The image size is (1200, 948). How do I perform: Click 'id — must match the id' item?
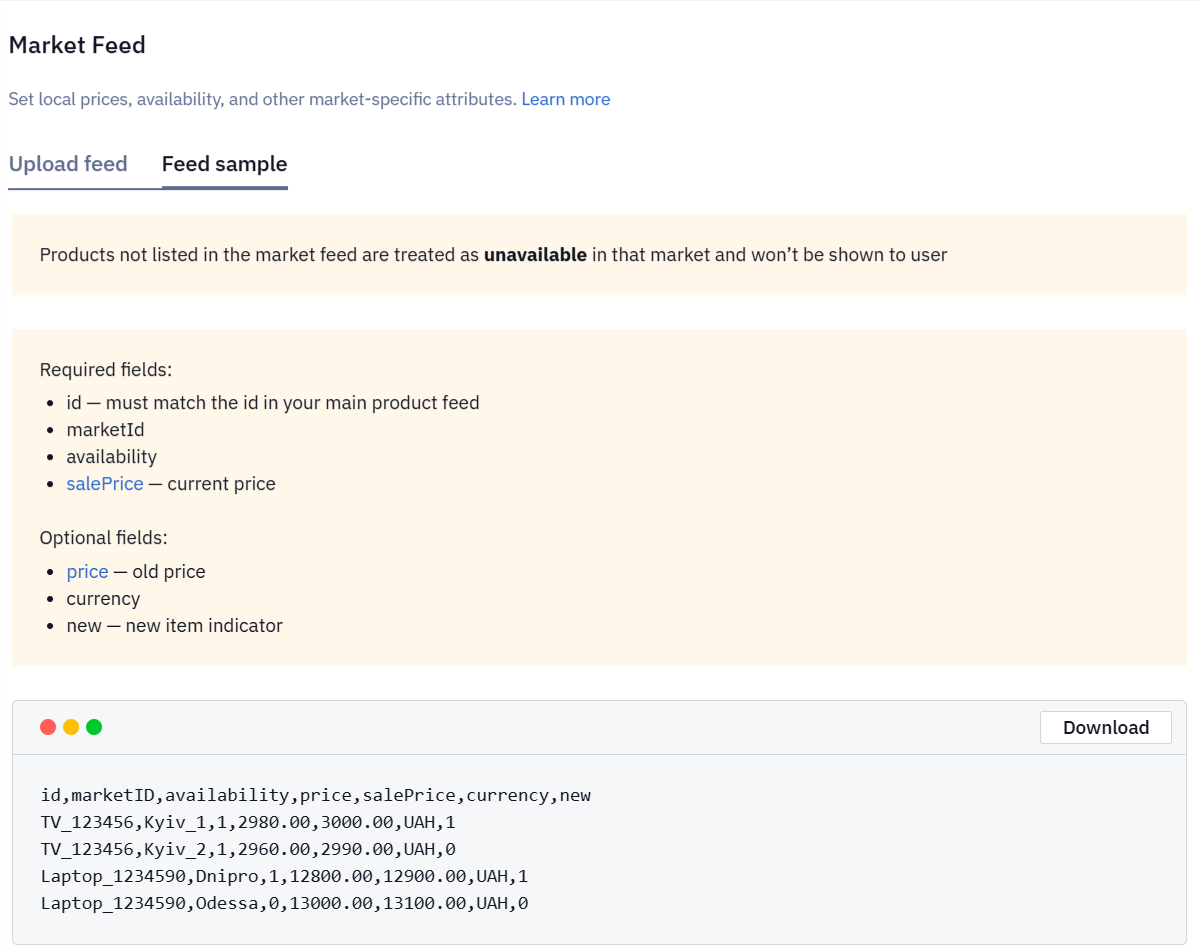pos(273,403)
